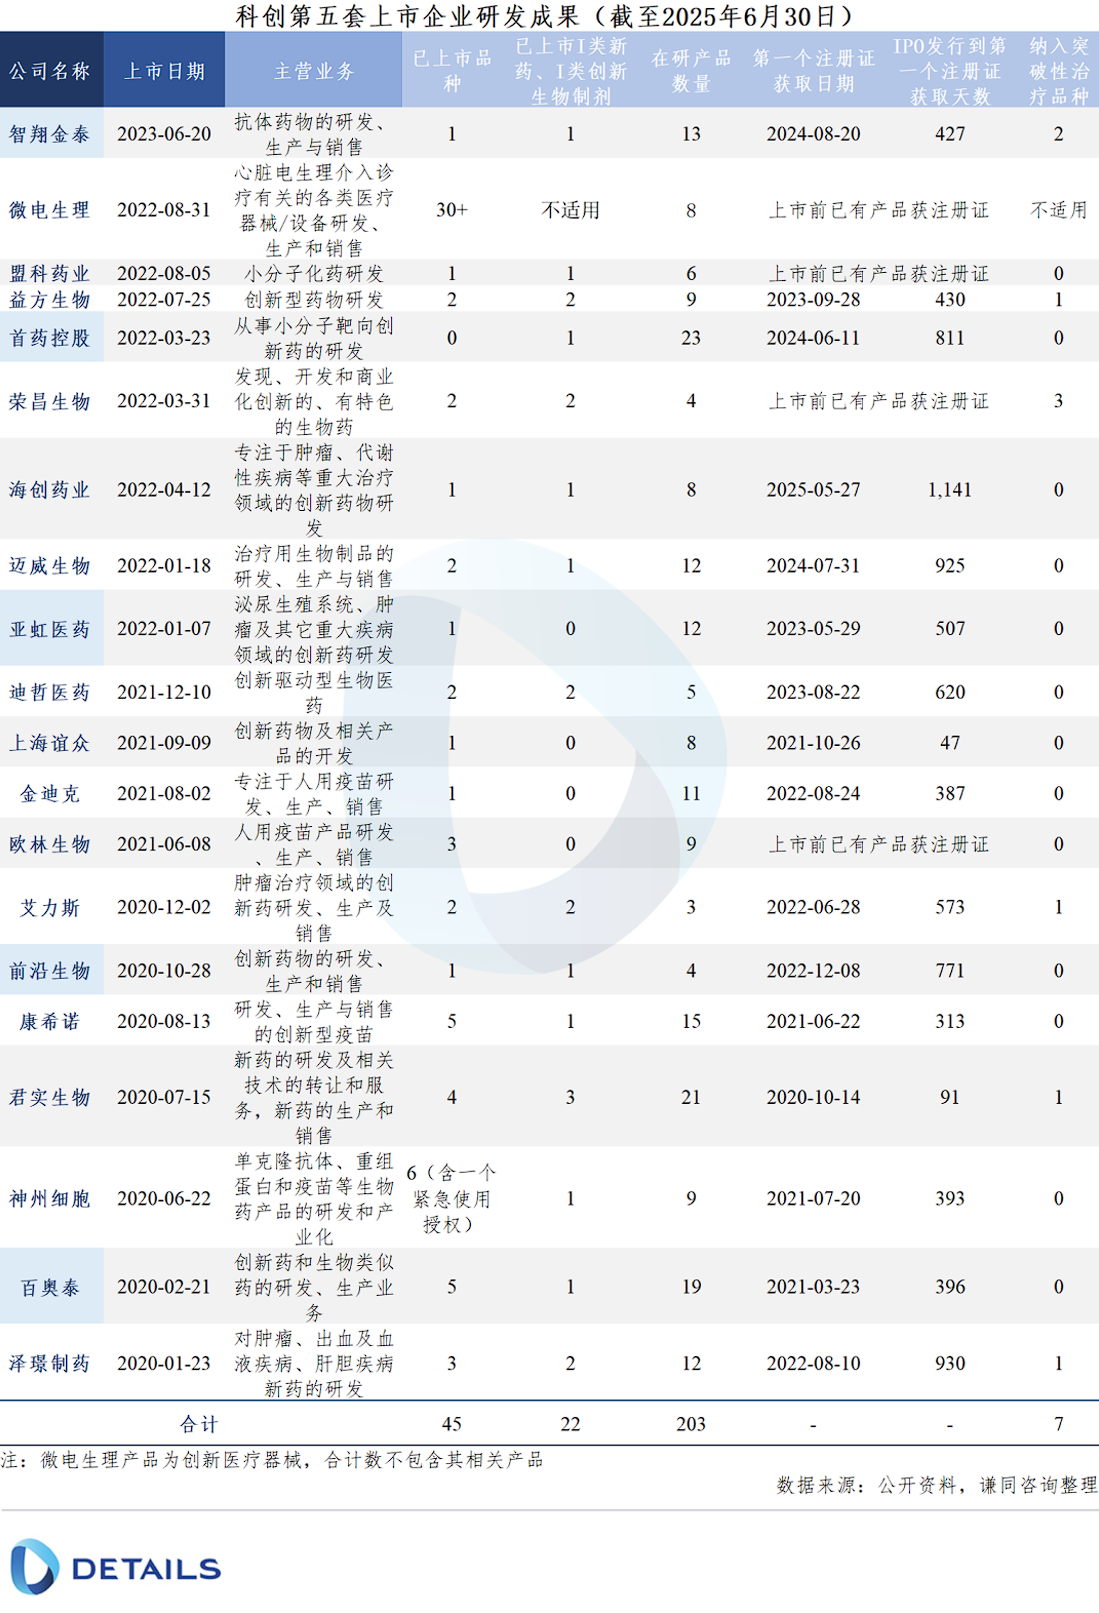
Task: Select company name 首药控股
Action: 50,338
